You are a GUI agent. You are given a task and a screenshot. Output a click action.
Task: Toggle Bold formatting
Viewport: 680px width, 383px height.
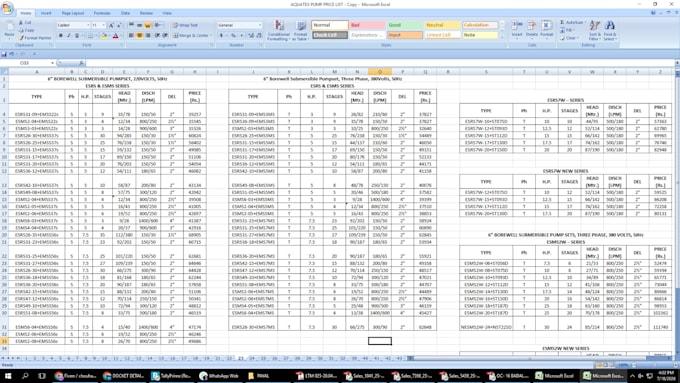click(x=61, y=36)
